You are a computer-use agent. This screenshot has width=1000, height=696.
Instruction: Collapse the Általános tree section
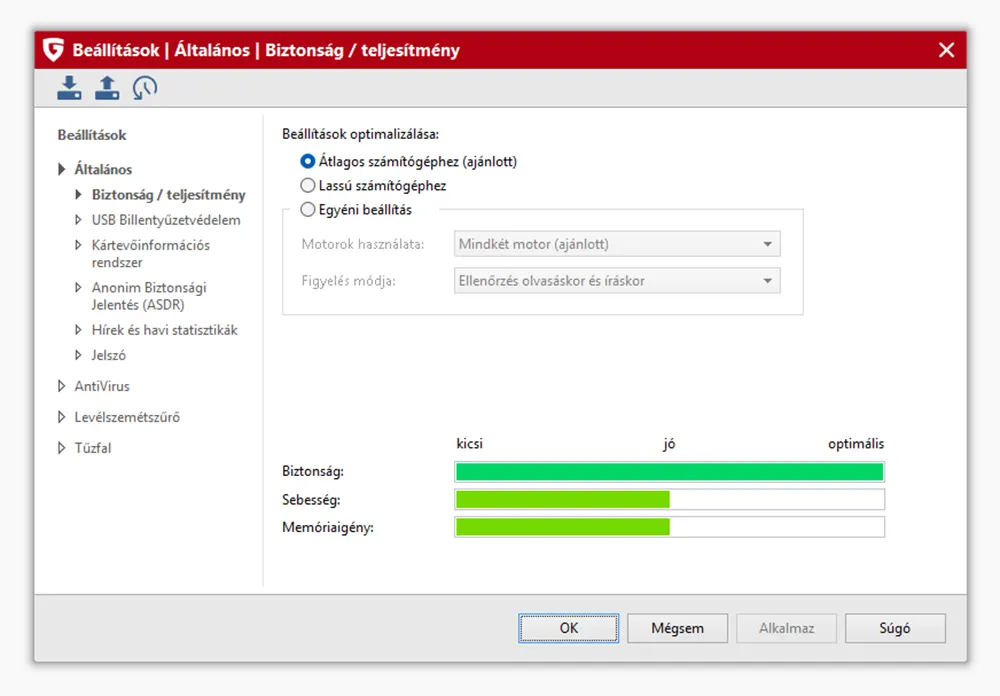point(63,170)
